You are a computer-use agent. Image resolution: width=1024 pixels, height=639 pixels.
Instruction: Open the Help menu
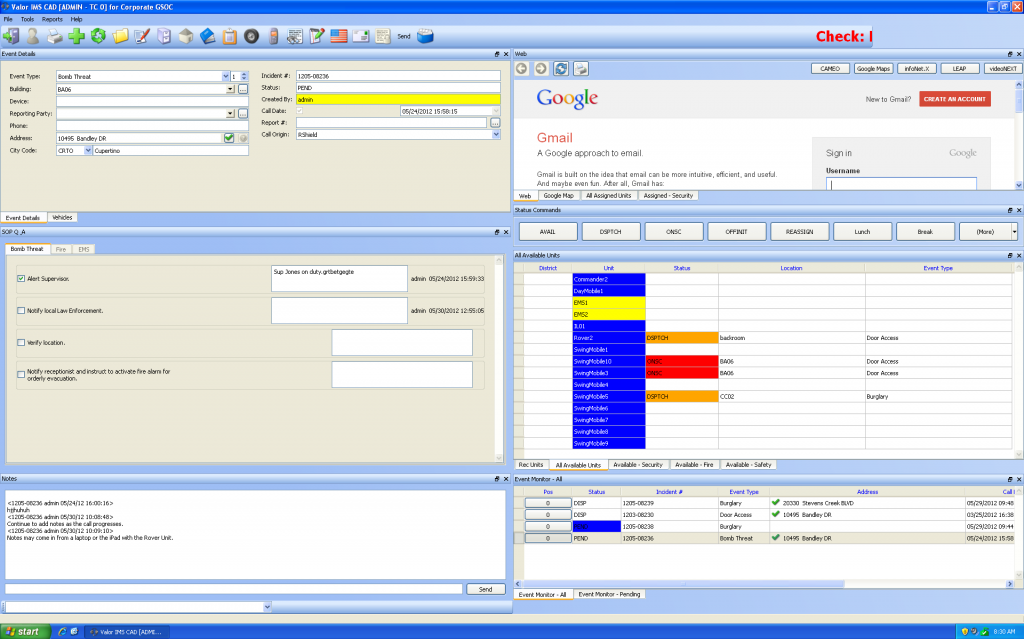pyautogui.click(x=76, y=19)
